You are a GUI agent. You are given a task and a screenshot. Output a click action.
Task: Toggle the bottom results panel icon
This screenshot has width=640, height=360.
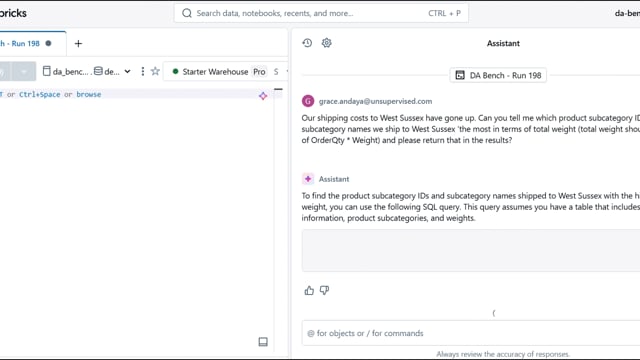coord(263,342)
